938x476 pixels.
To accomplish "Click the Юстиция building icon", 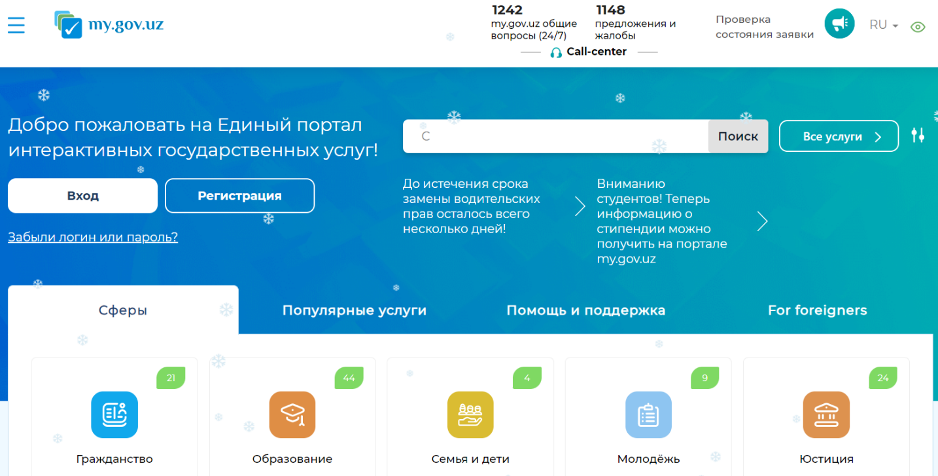I will [x=826, y=414].
